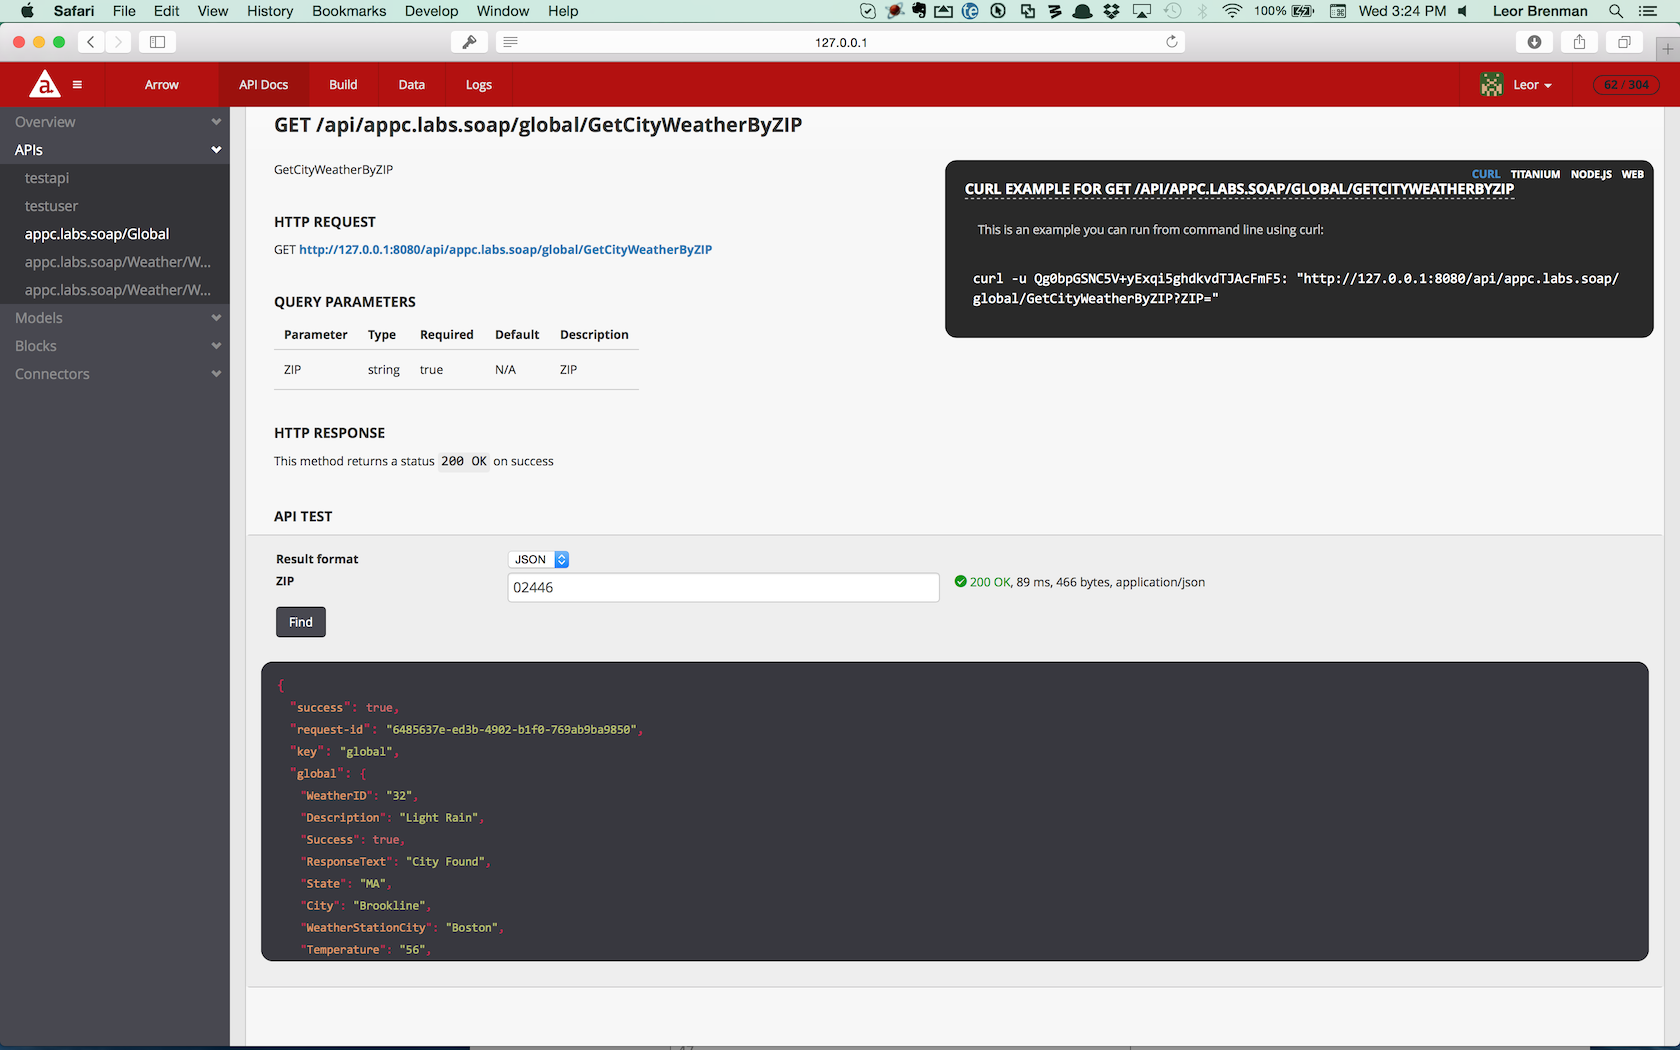The width and height of the screenshot is (1680, 1050).
Task: Click the Safari address bar showing 127.0.0.1
Action: pyautogui.click(x=841, y=42)
